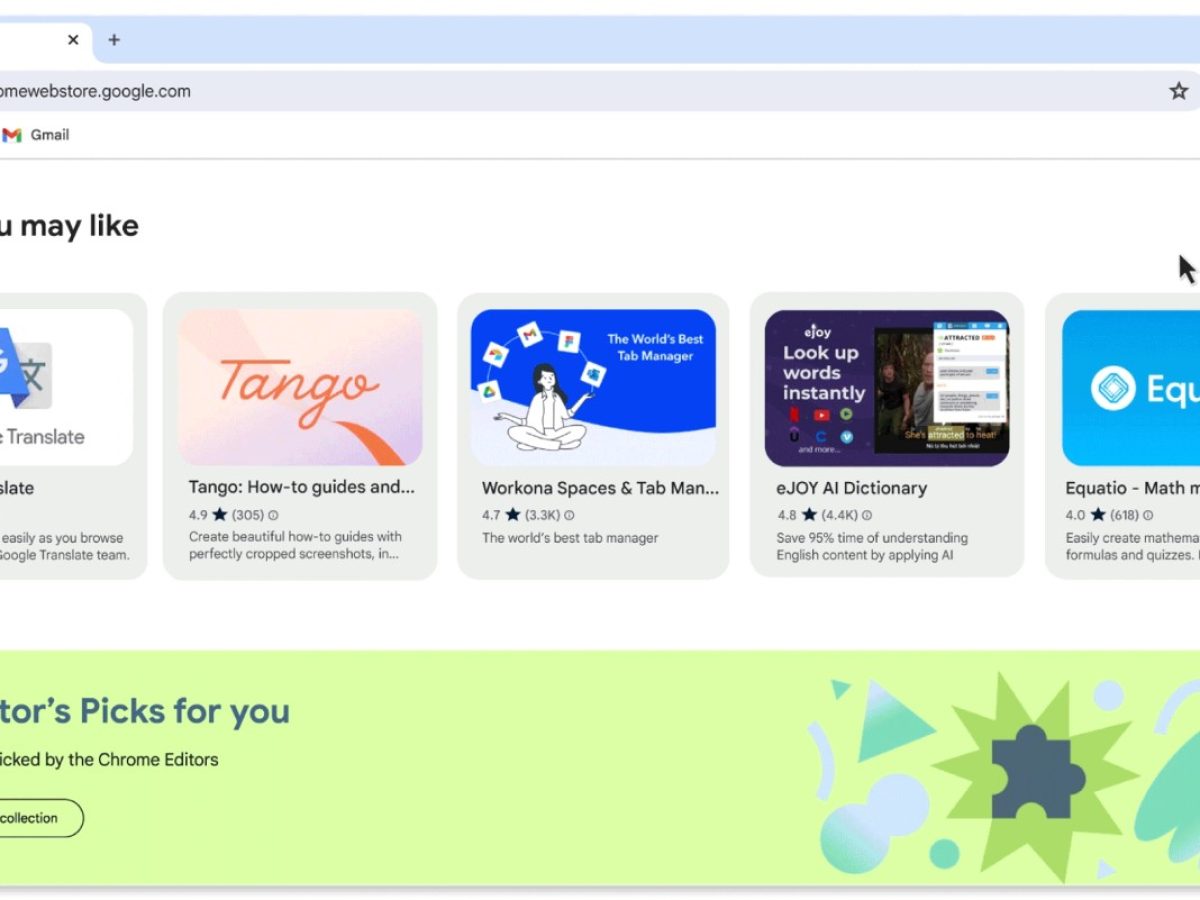Viewport: 1200px width, 900px height.
Task: Close the current browser tab
Action: point(73,40)
